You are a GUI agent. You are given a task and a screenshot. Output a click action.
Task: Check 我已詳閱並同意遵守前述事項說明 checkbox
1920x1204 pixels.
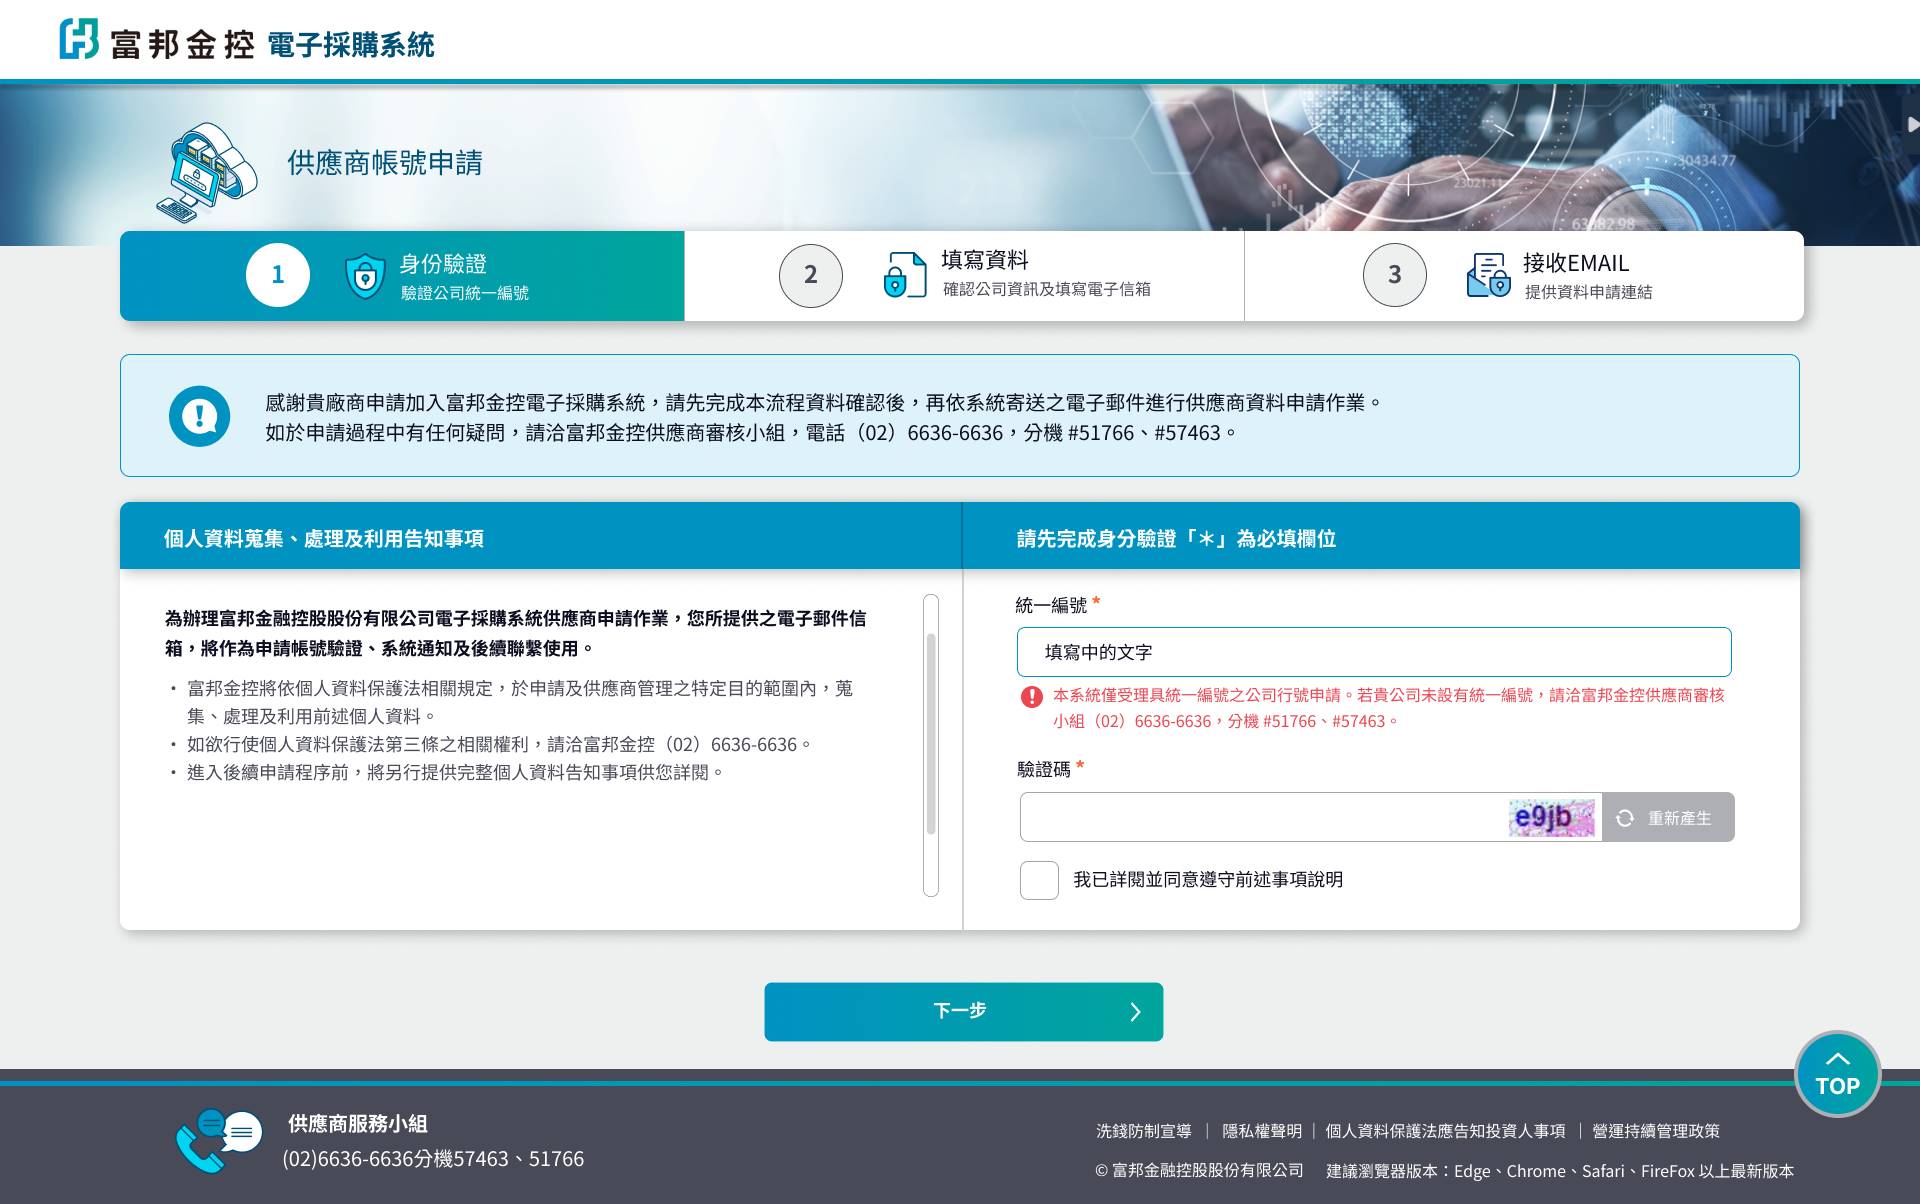1039,880
